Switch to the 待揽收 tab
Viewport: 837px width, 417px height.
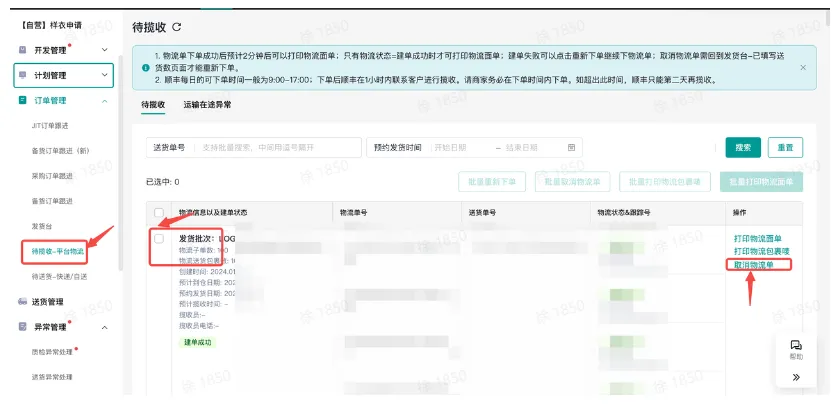tap(153, 105)
